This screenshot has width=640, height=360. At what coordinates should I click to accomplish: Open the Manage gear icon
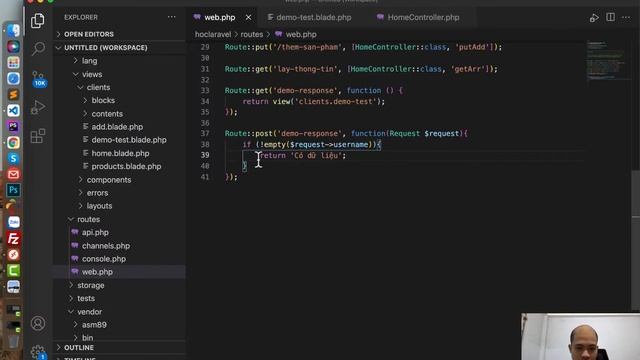click(x=38, y=351)
